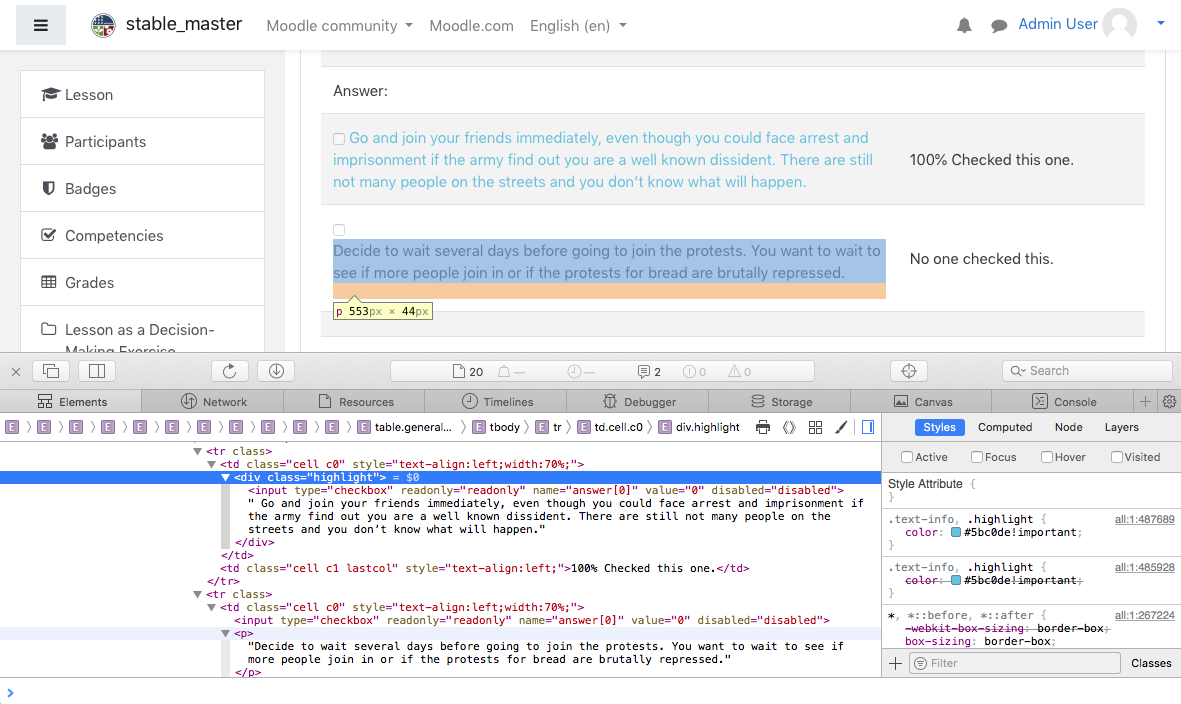Screen dimensions: 1181x704
Task: Detach inspector into separate window
Action: [51, 371]
